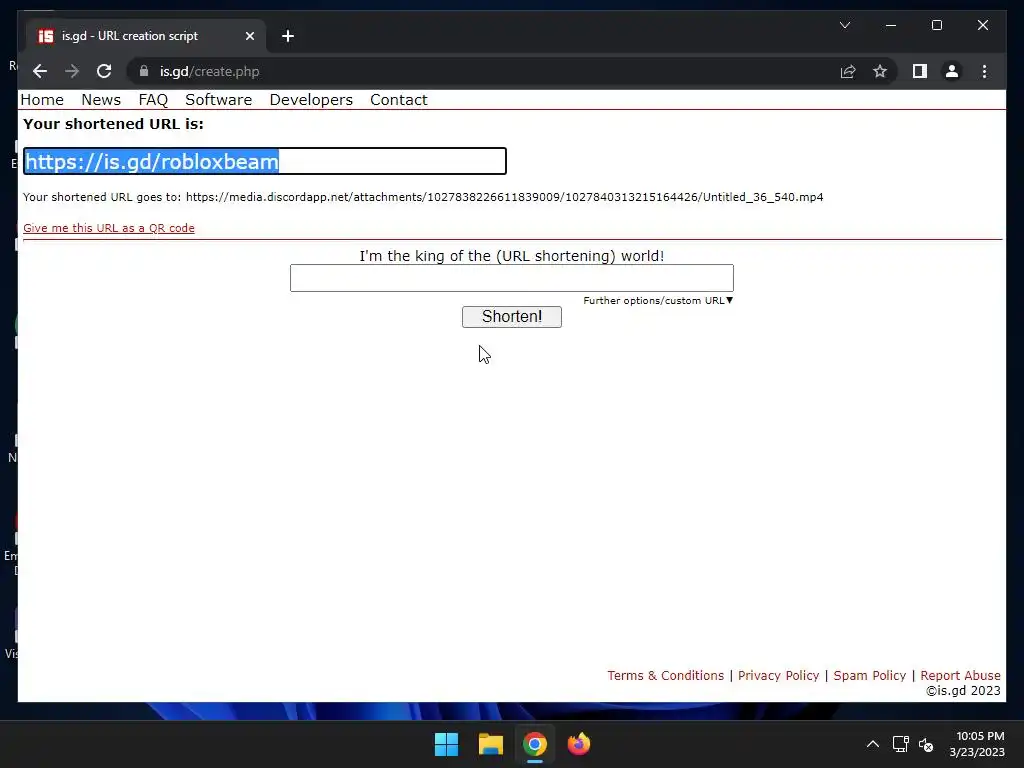The width and height of the screenshot is (1024, 768).
Task: Open the clock showing 10:05 PM
Action: tap(978, 744)
